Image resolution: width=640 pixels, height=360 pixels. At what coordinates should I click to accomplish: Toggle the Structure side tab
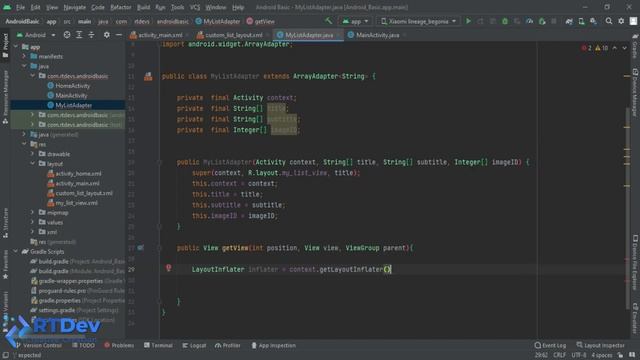tap(5, 223)
